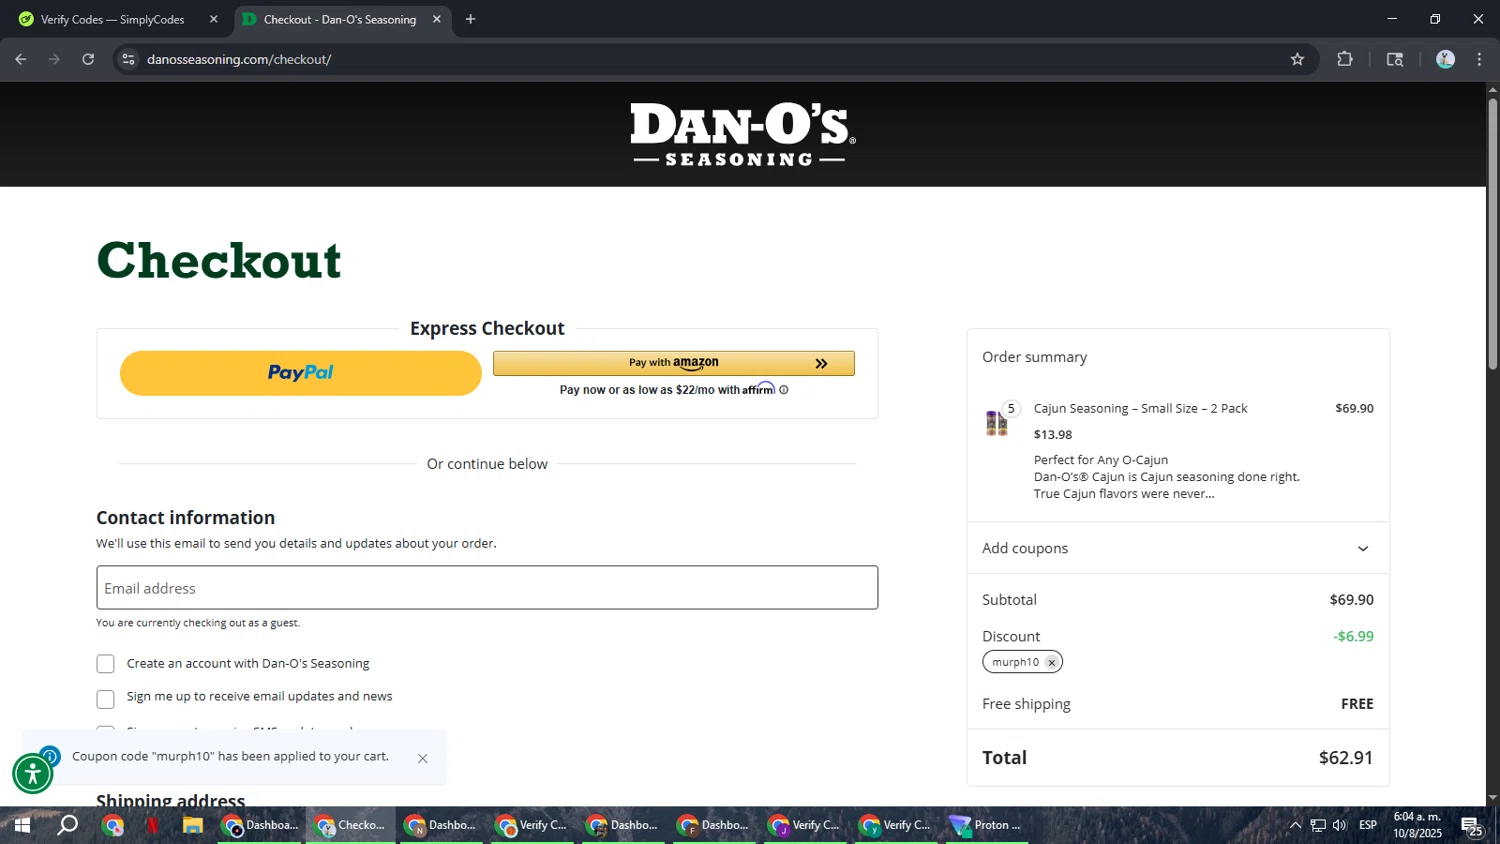The height and width of the screenshot is (844, 1500).
Task: Open the accessibility widget icon
Action: pyautogui.click(x=32, y=774)
